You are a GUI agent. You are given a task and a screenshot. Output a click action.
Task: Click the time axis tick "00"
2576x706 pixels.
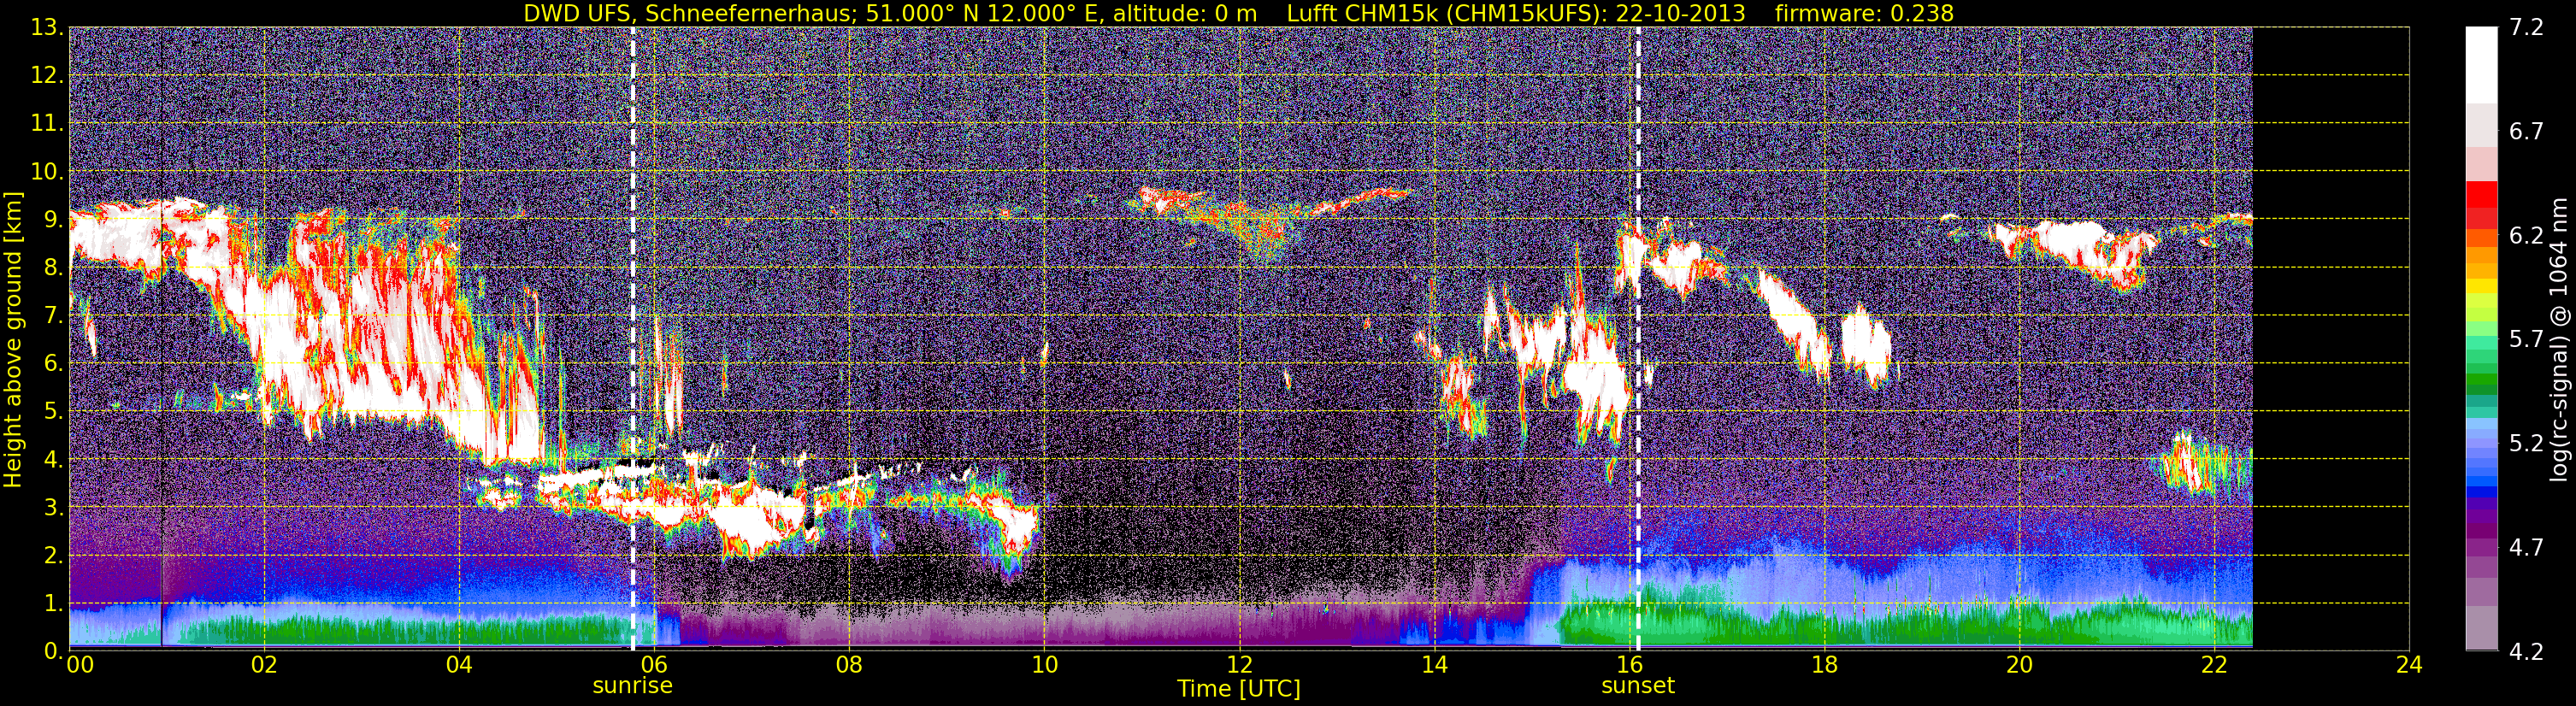pyautogui.click(x=80, y=666)
